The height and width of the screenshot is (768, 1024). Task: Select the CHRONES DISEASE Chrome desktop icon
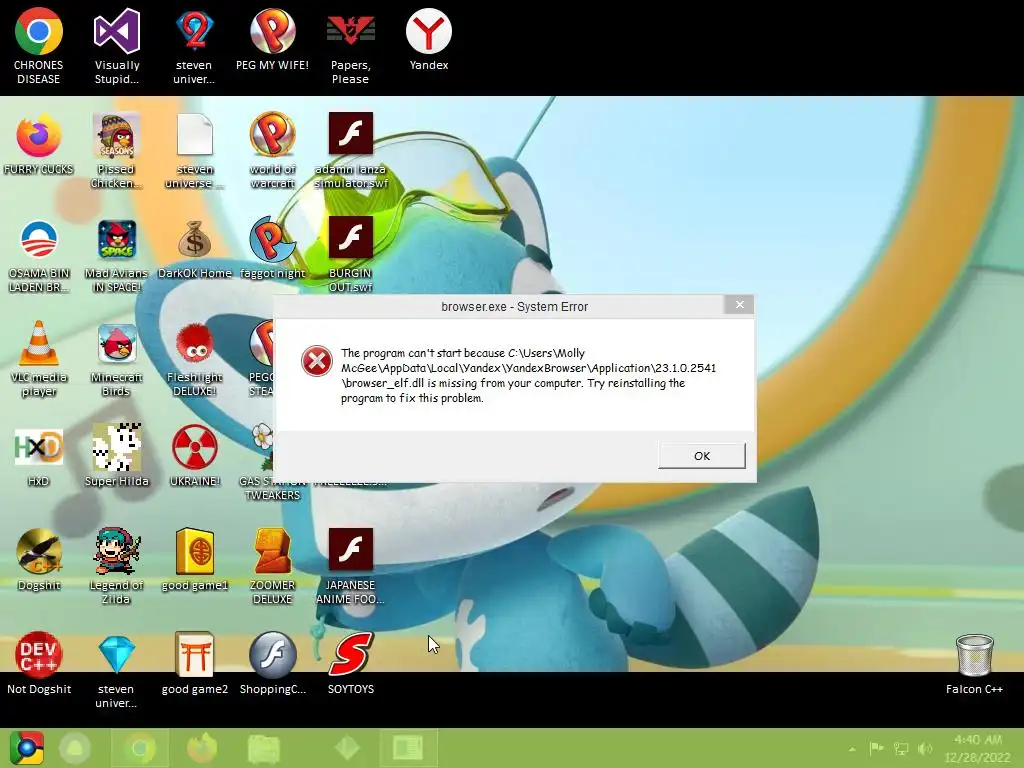pyautogui.click(x=39, y=46)
